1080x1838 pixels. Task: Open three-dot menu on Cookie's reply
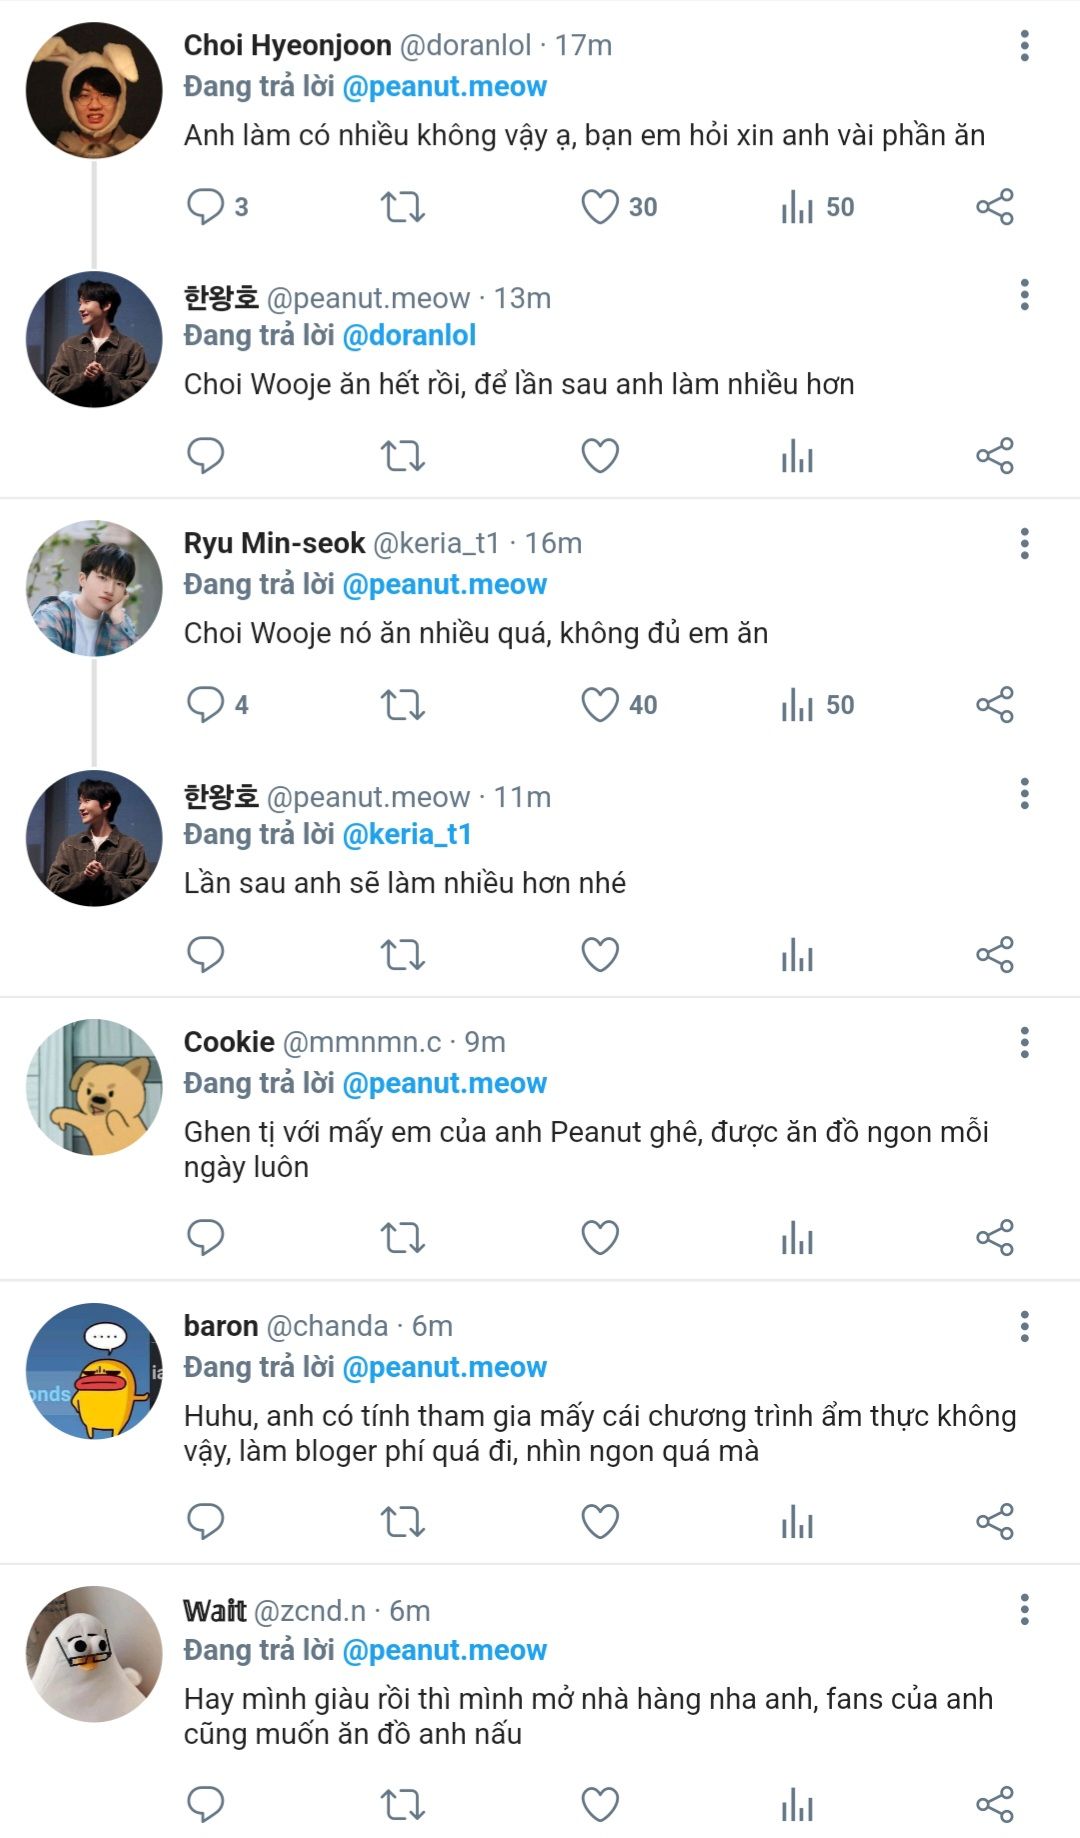click(x=1024, y=1042)
